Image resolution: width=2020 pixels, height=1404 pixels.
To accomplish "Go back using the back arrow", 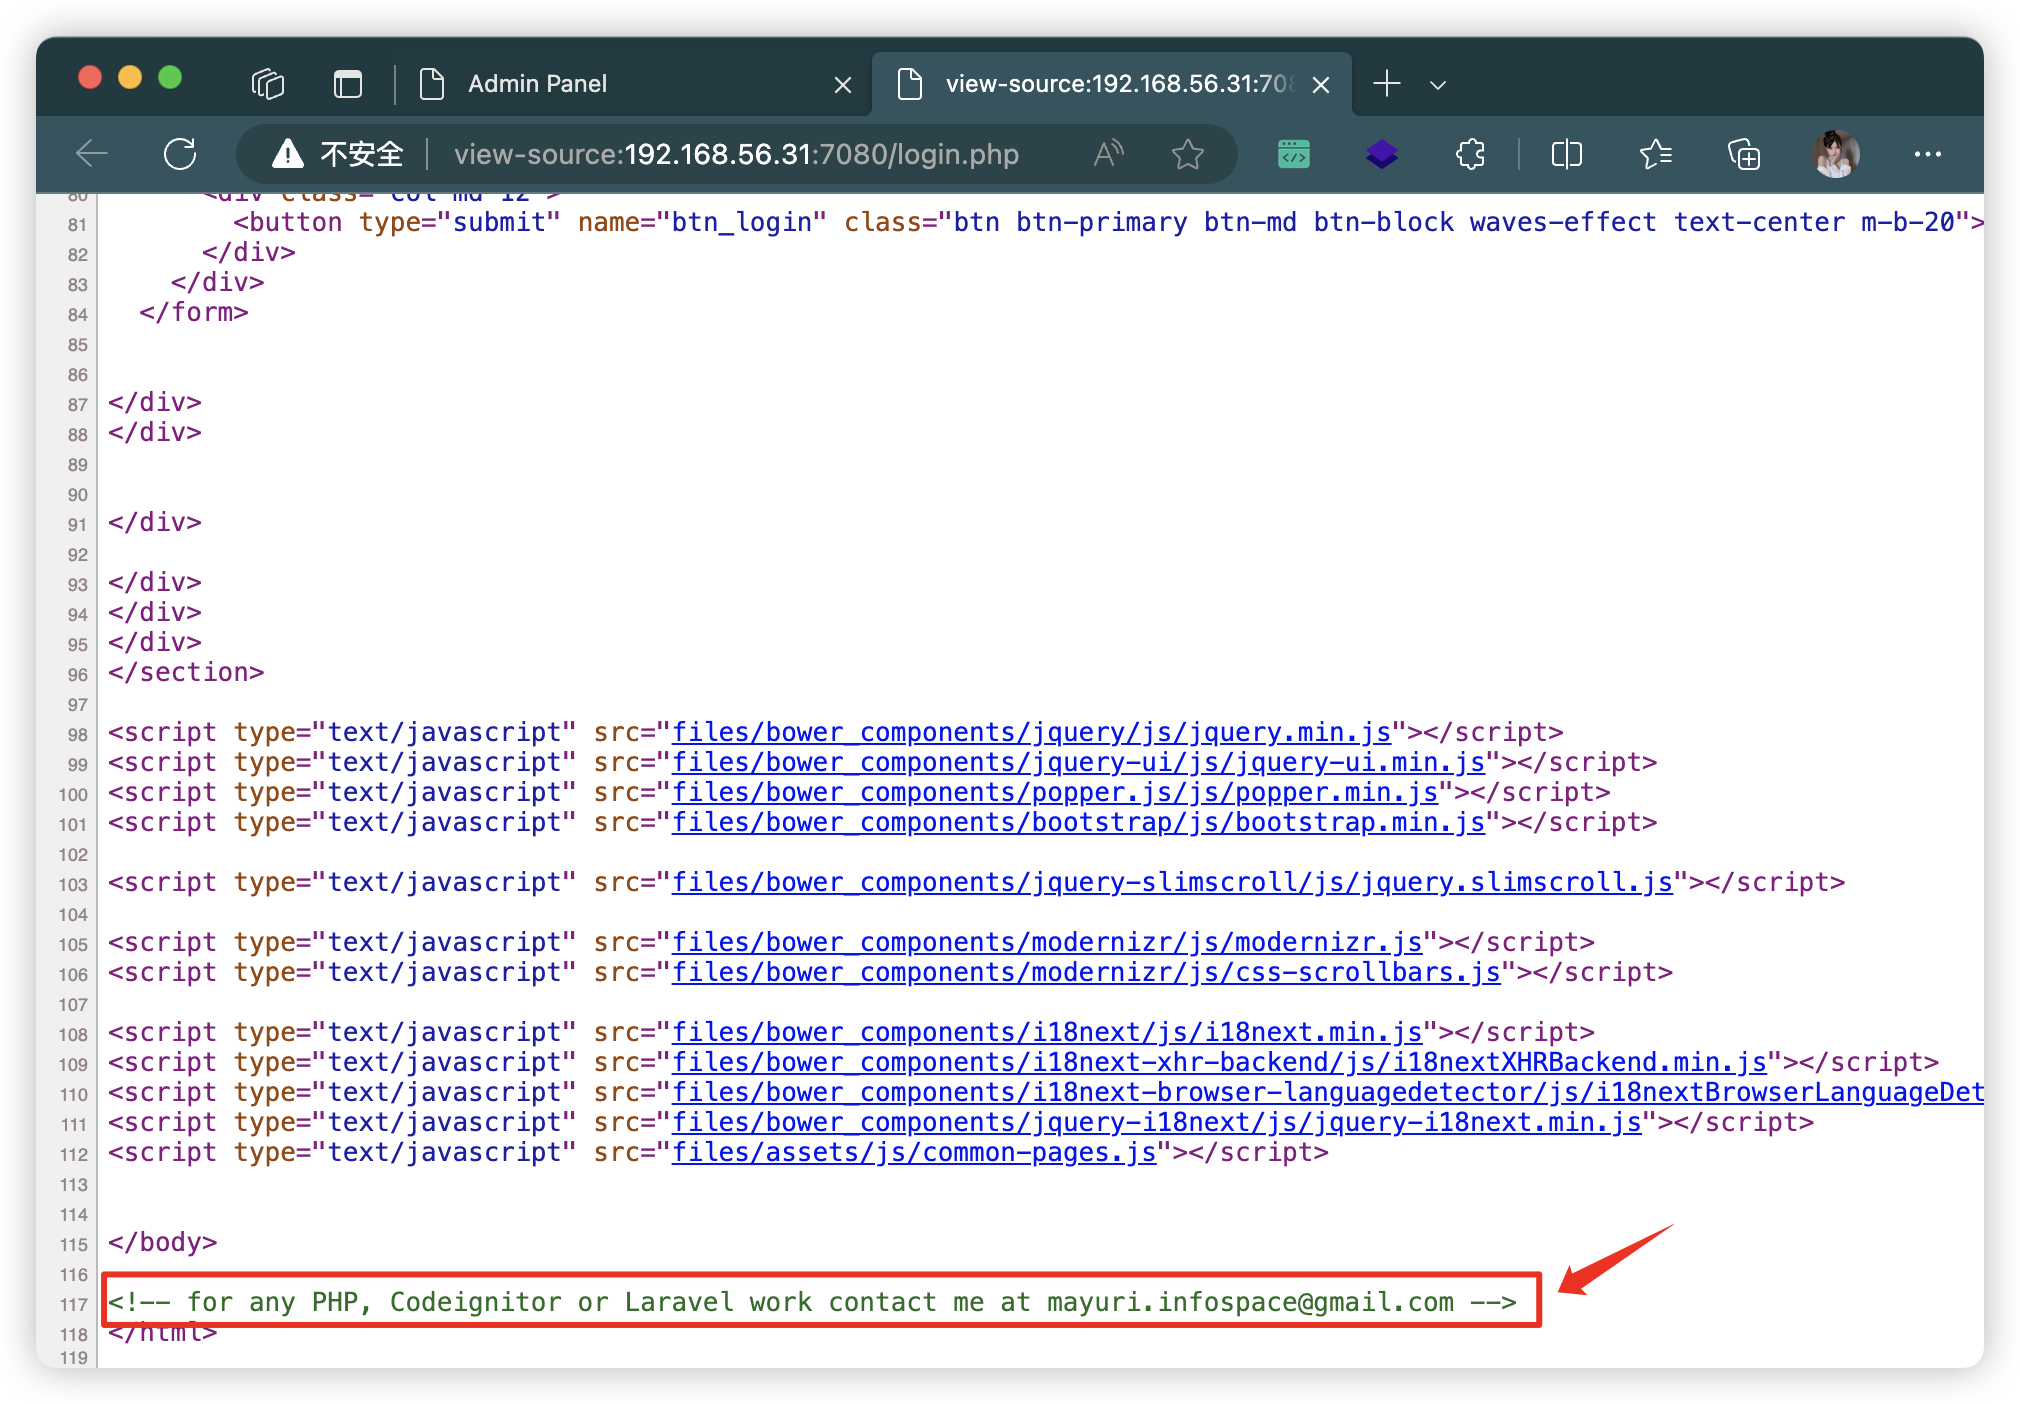I will tap(92, 154).
